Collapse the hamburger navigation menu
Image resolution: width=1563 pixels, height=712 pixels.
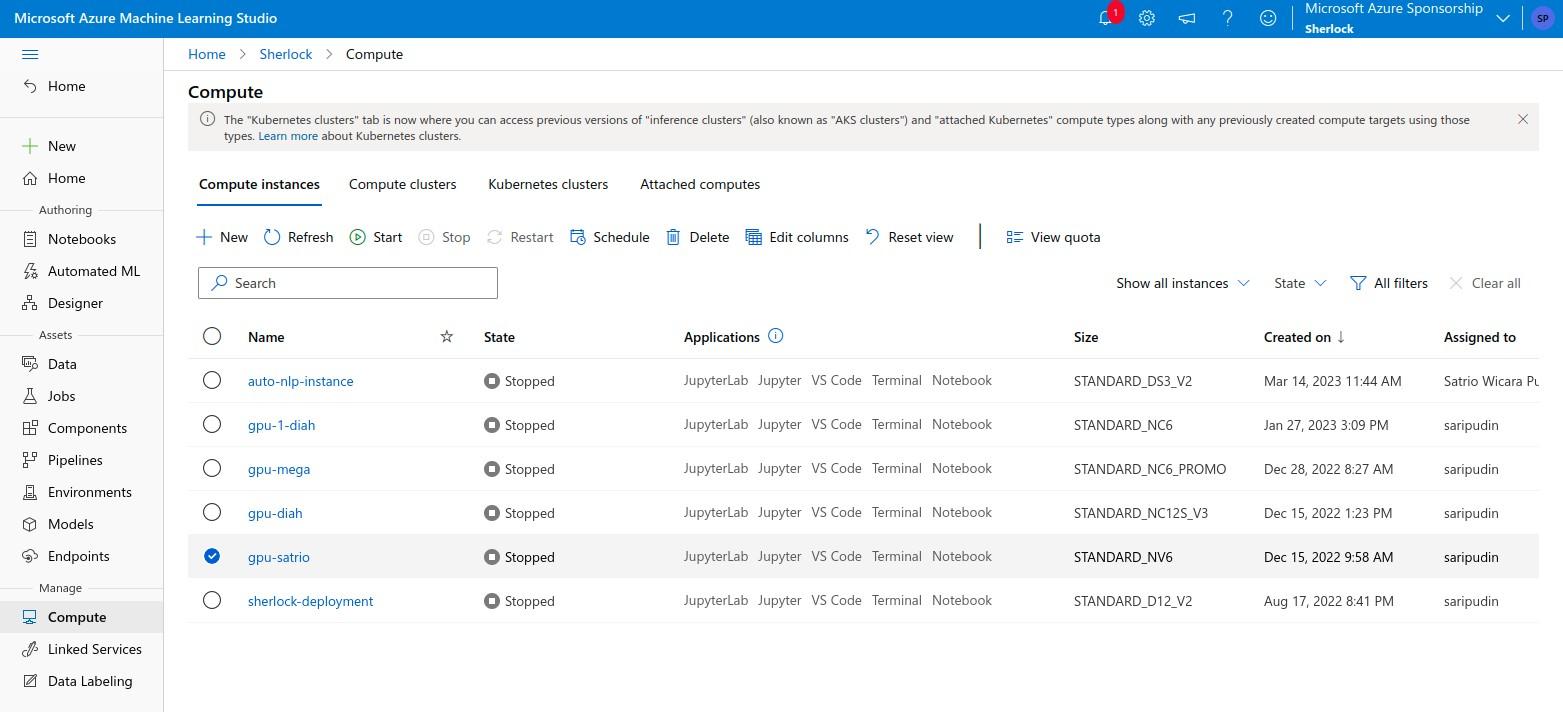coord(30,54)
